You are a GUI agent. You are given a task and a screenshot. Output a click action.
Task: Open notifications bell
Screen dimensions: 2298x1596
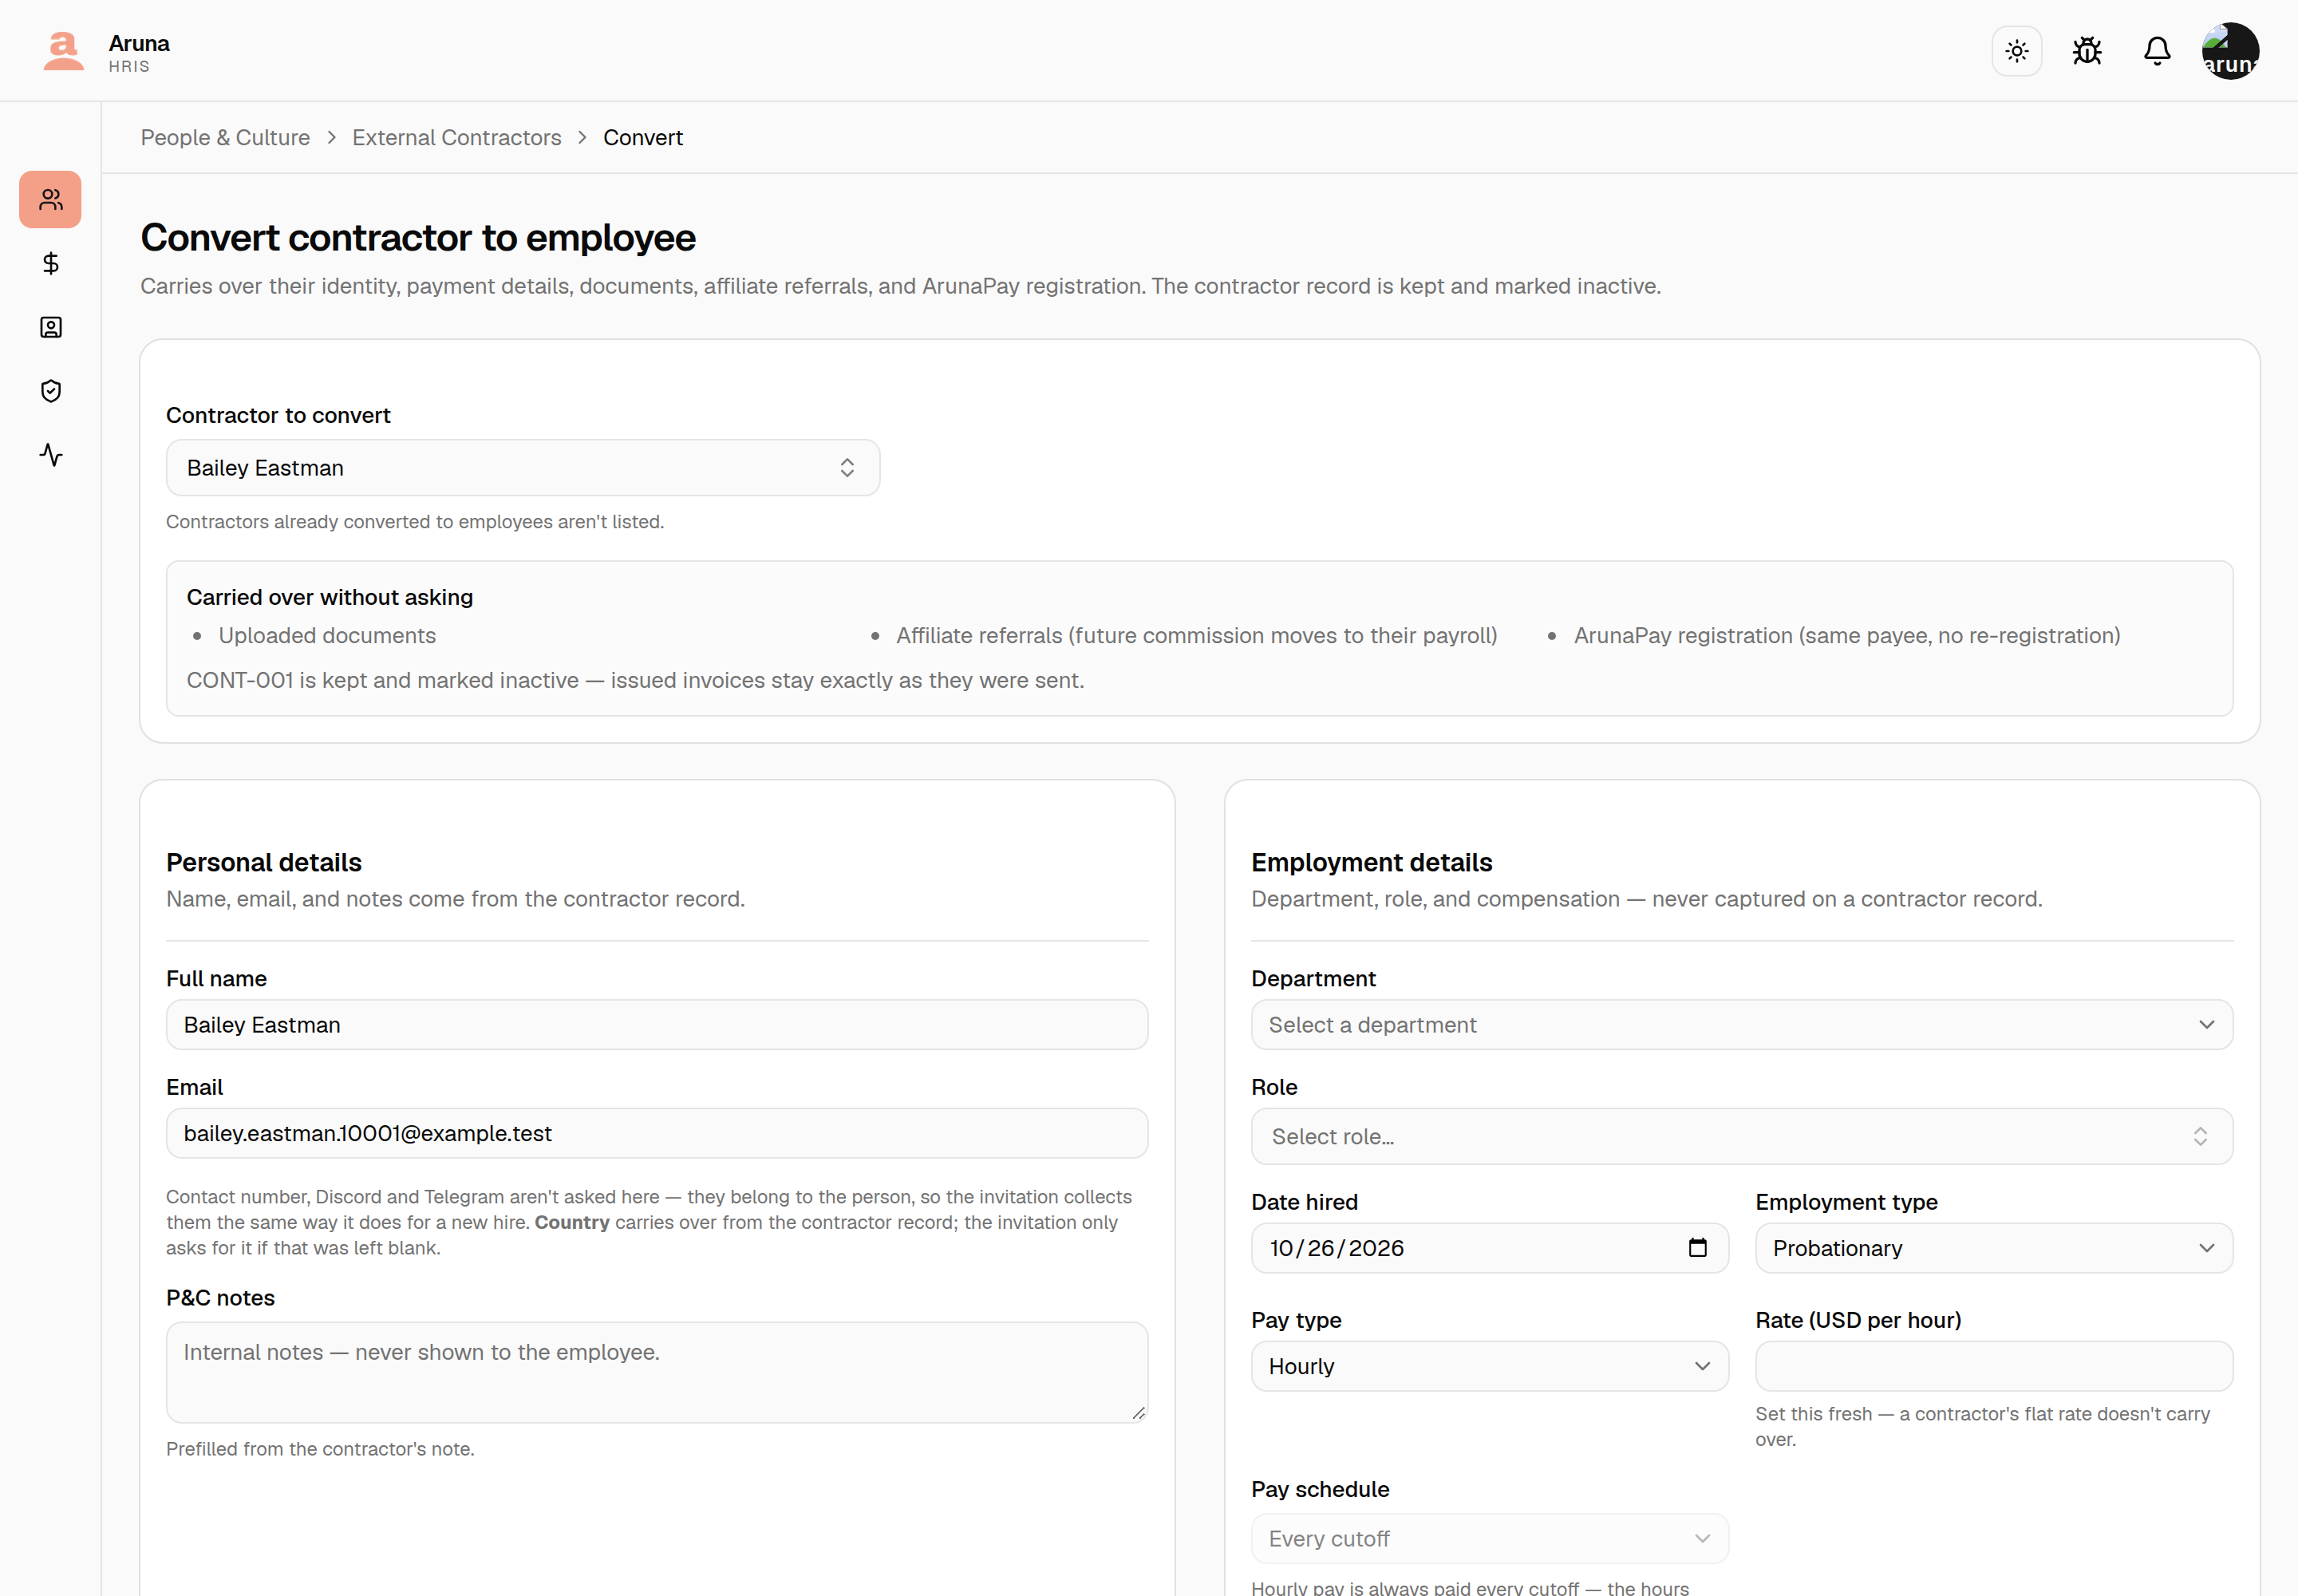coord(2157,51)
